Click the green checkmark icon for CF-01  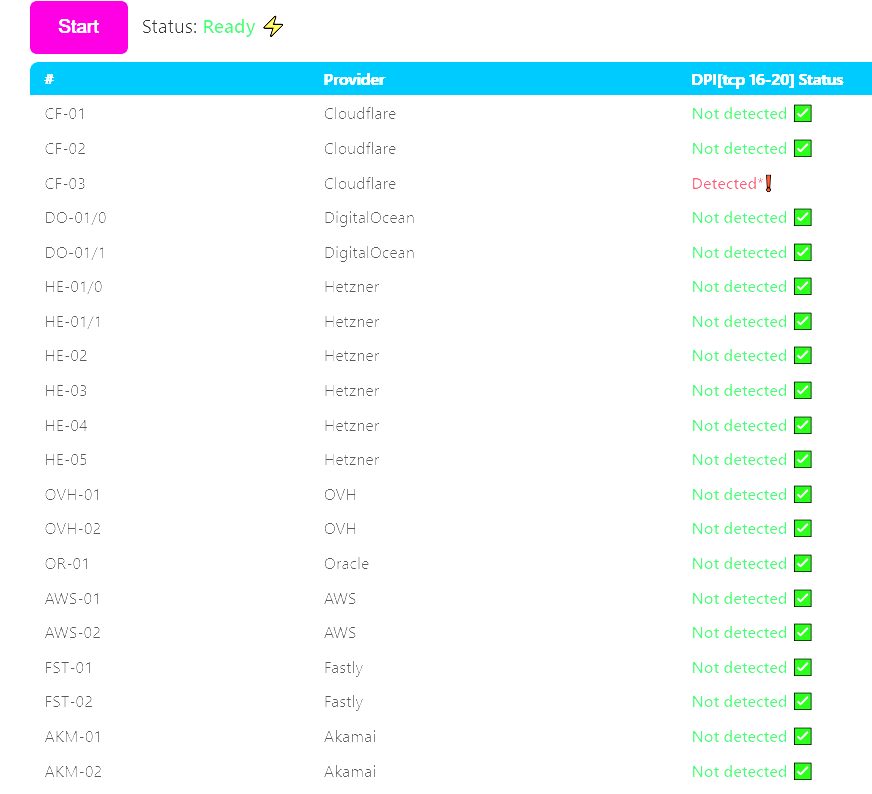802,113
